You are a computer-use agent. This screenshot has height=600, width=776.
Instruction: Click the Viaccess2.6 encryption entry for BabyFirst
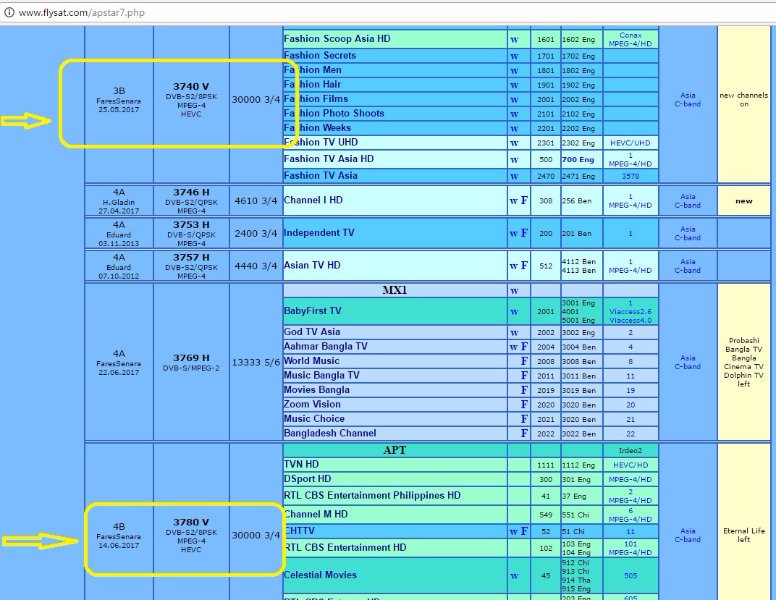pyautogui.click(x=630, y=312)
